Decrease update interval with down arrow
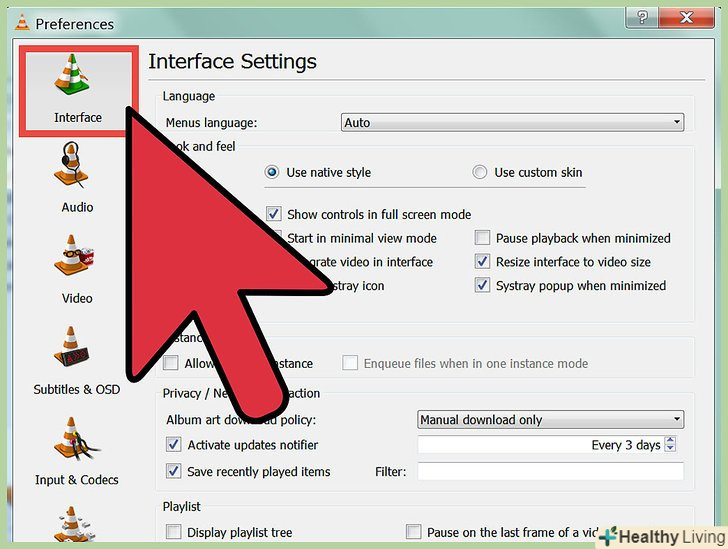This screenshot has height=549, width=728. coord(670,448)
